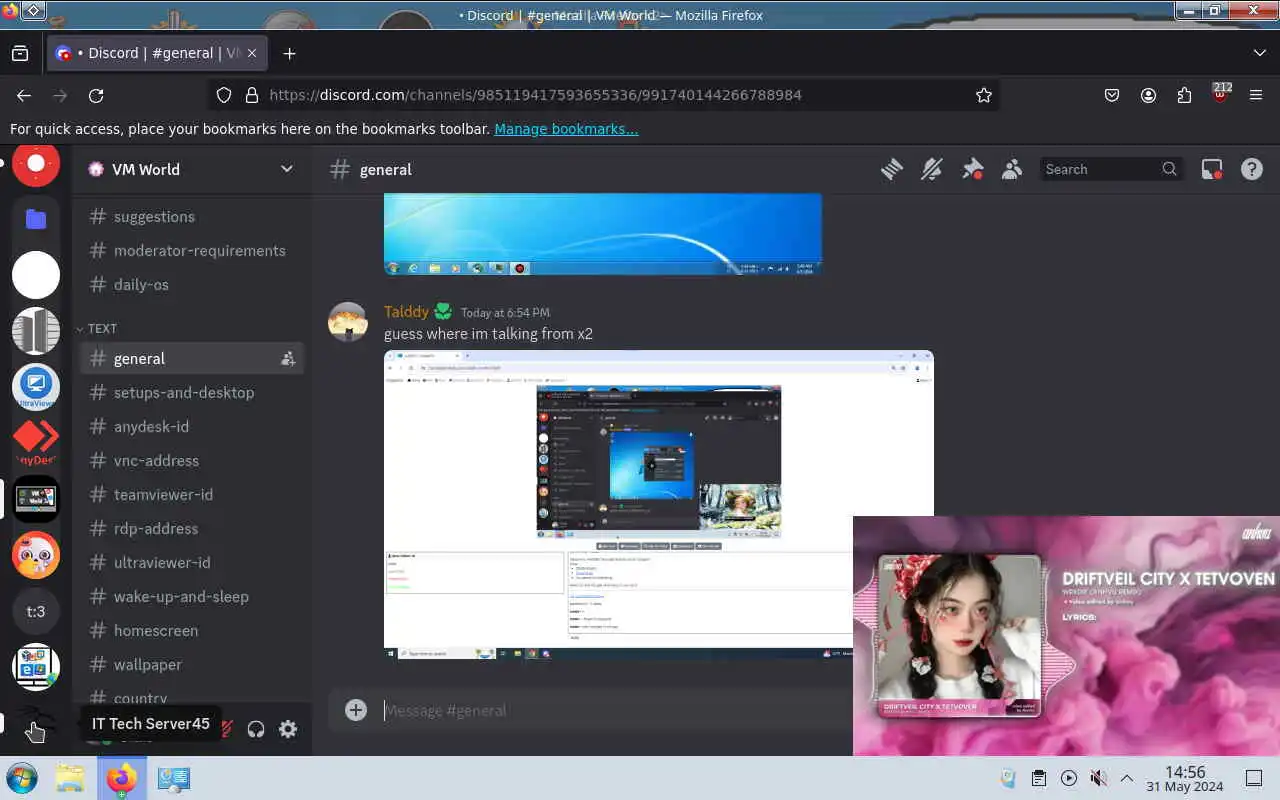This screenshot has width=1280, height=800.
Task: Click Talddy's avatar picture
Action: click(x=348, y=322)
